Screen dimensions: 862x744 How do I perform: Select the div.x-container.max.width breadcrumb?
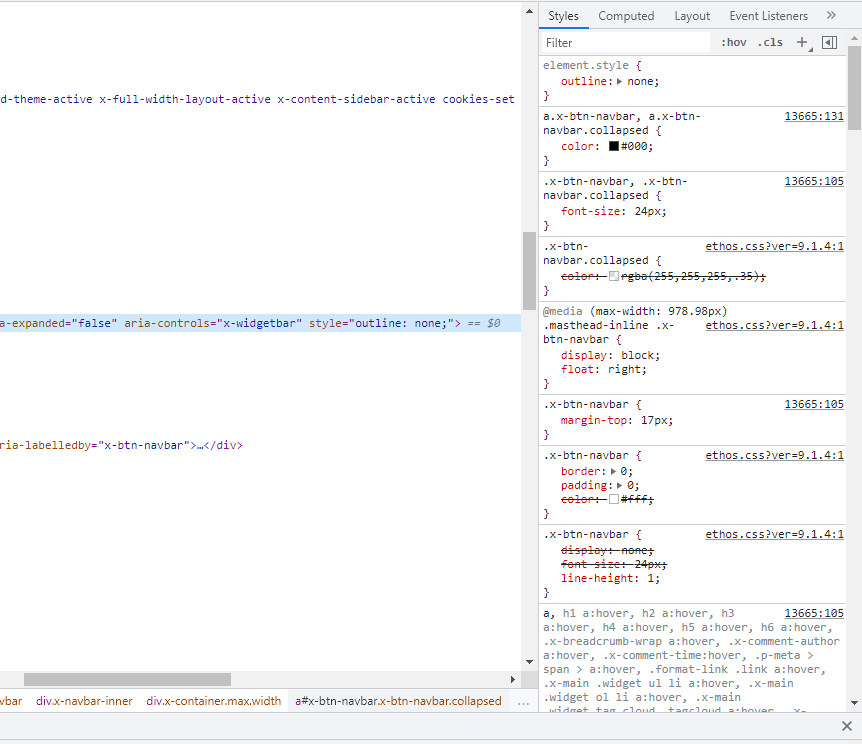point(213,701)
